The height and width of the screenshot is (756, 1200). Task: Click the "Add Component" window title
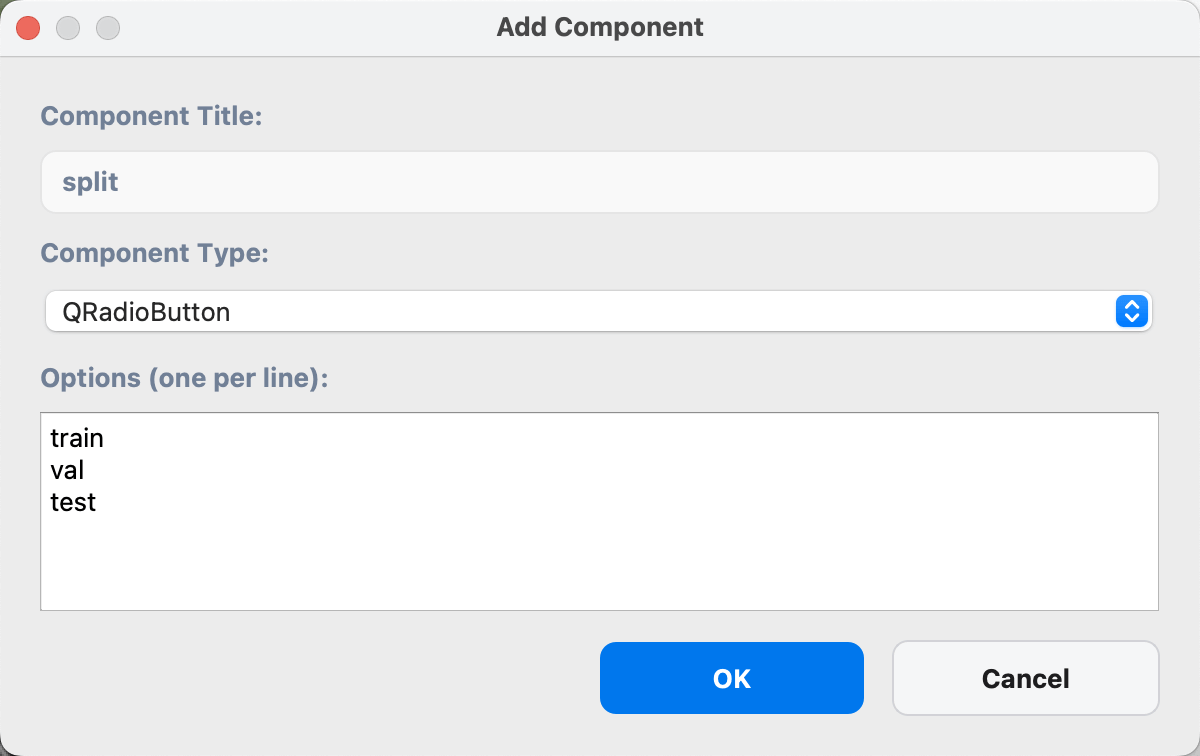pos(600,27)
